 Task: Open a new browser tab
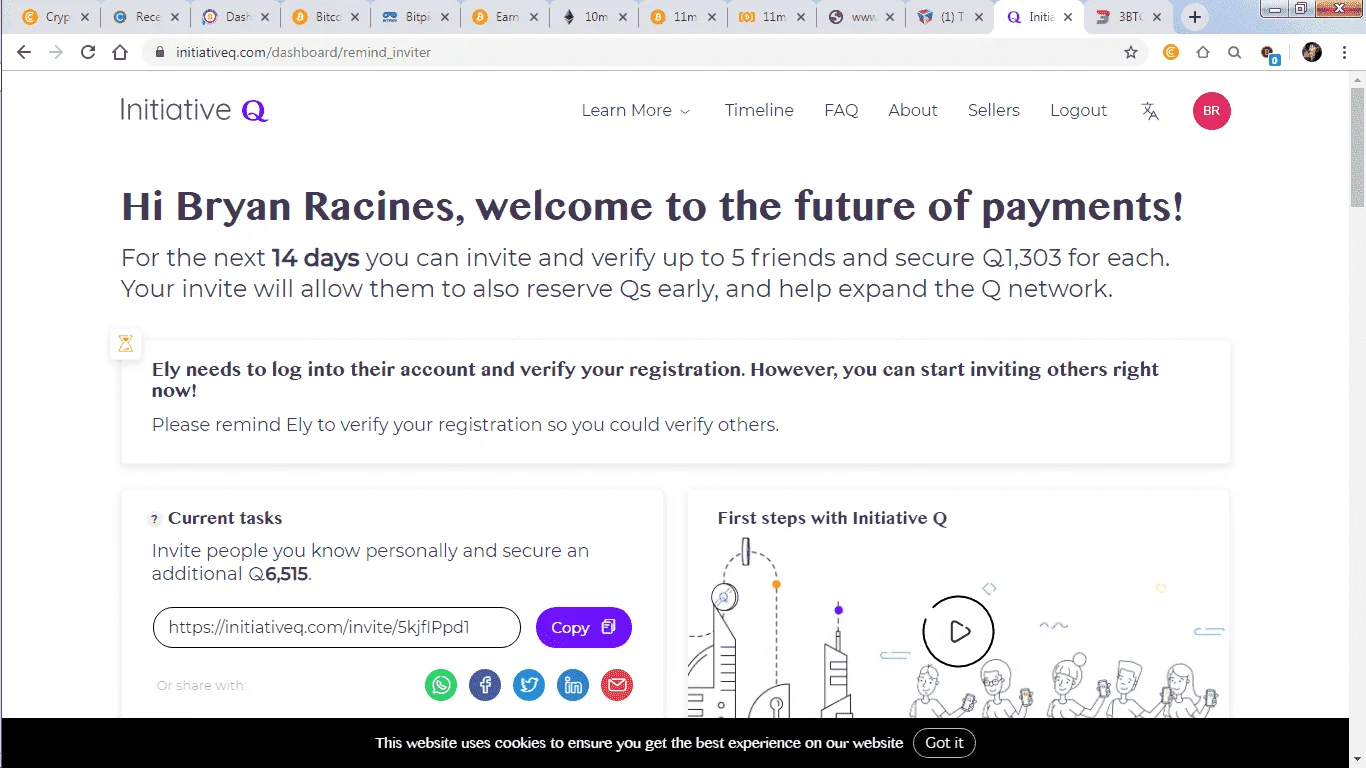click(1194, 17)
